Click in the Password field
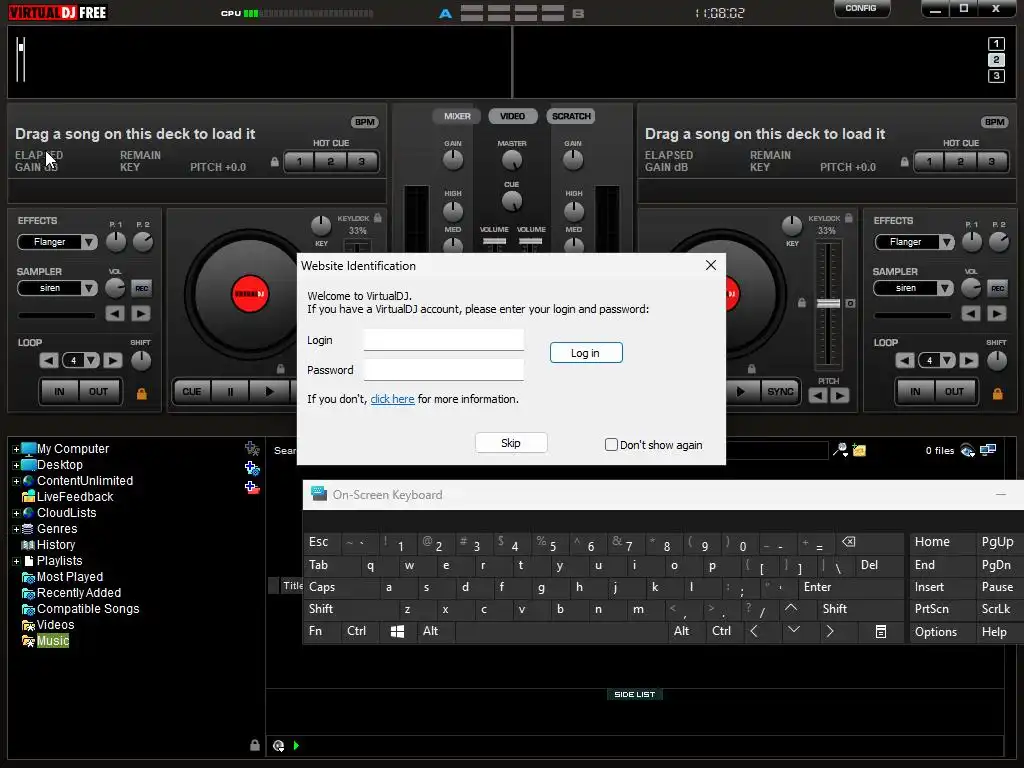The height and width of the screenshot is (768, 1024). point(443,370)
